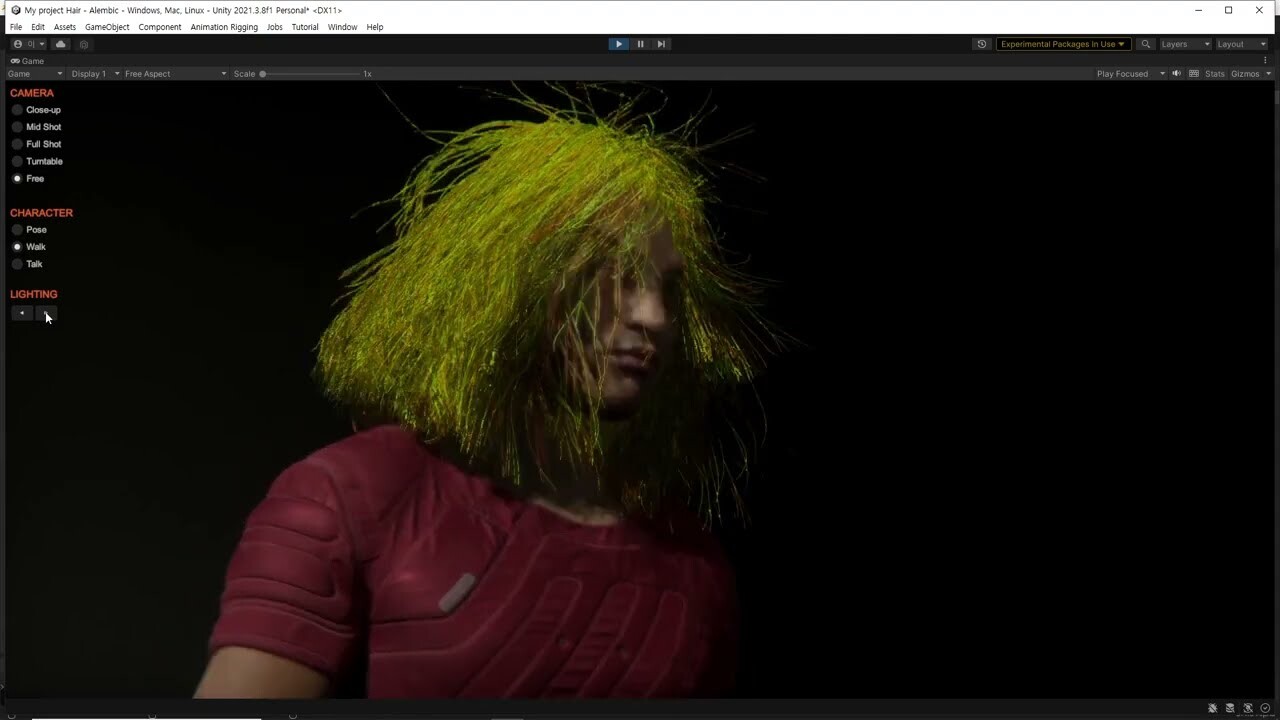
Task: Adjust the Scale slider
Action: [x=263, y=73]
